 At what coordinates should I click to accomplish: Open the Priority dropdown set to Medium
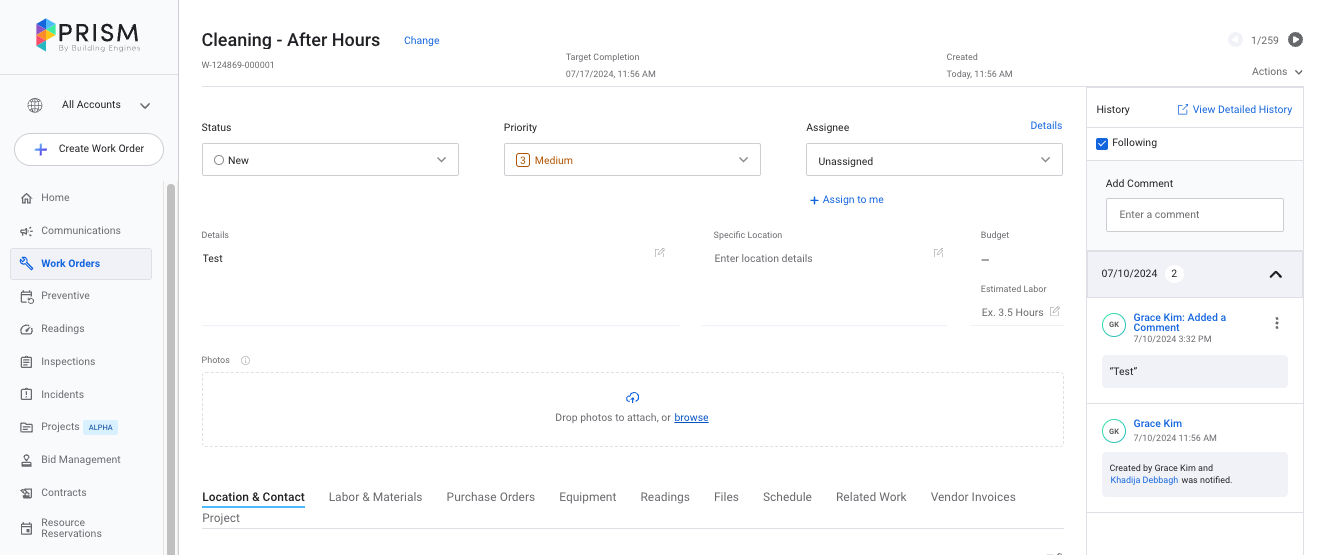pos(632,160)
